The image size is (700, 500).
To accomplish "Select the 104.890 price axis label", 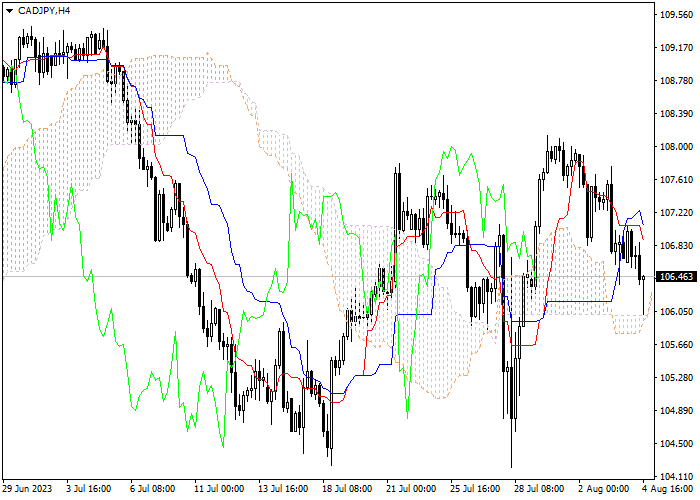I will pyautogui.click(x=676, y=411).
